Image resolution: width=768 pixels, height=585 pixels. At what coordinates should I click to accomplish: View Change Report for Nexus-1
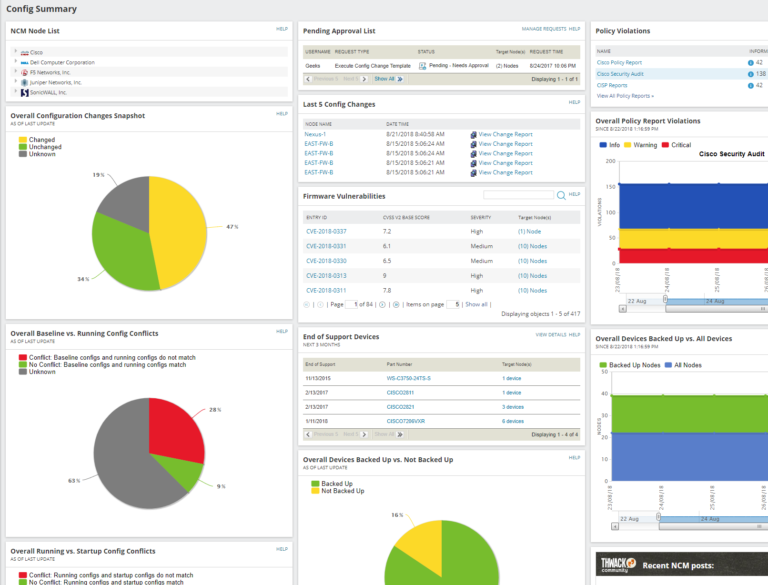(x=505, y=134)
